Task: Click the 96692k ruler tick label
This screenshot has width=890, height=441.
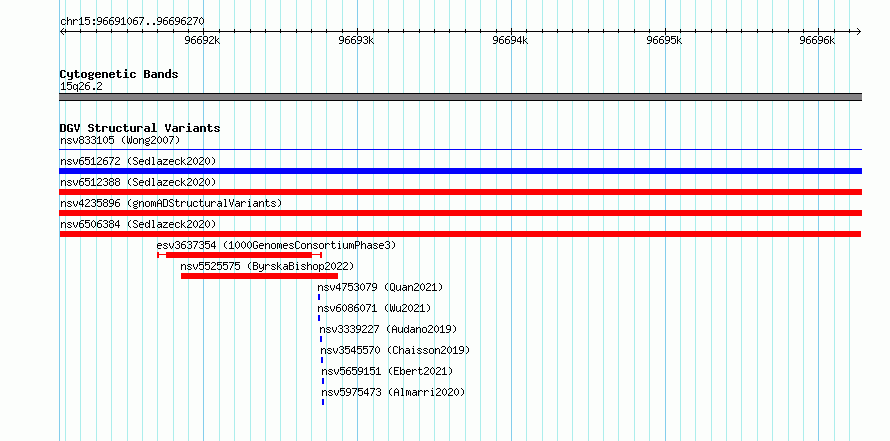Action: [x=203, y=40]
